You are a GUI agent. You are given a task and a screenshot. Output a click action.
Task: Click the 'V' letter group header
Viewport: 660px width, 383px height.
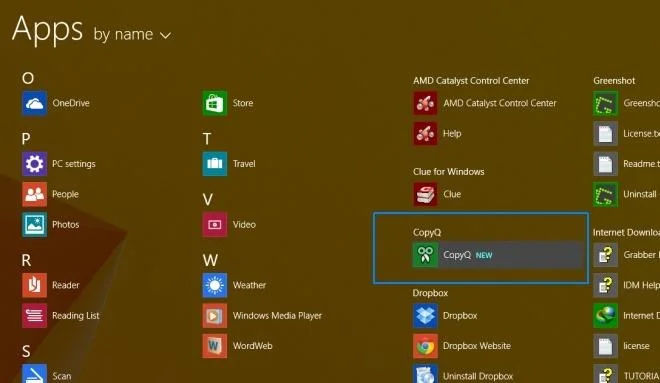[x=208, y=199]
